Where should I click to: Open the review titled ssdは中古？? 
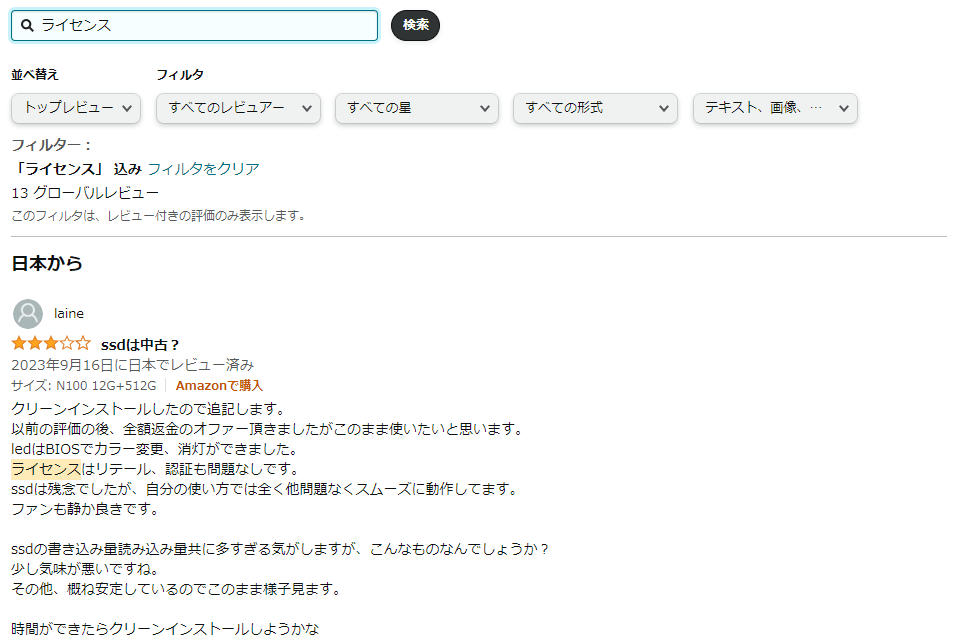pos(140,345)
